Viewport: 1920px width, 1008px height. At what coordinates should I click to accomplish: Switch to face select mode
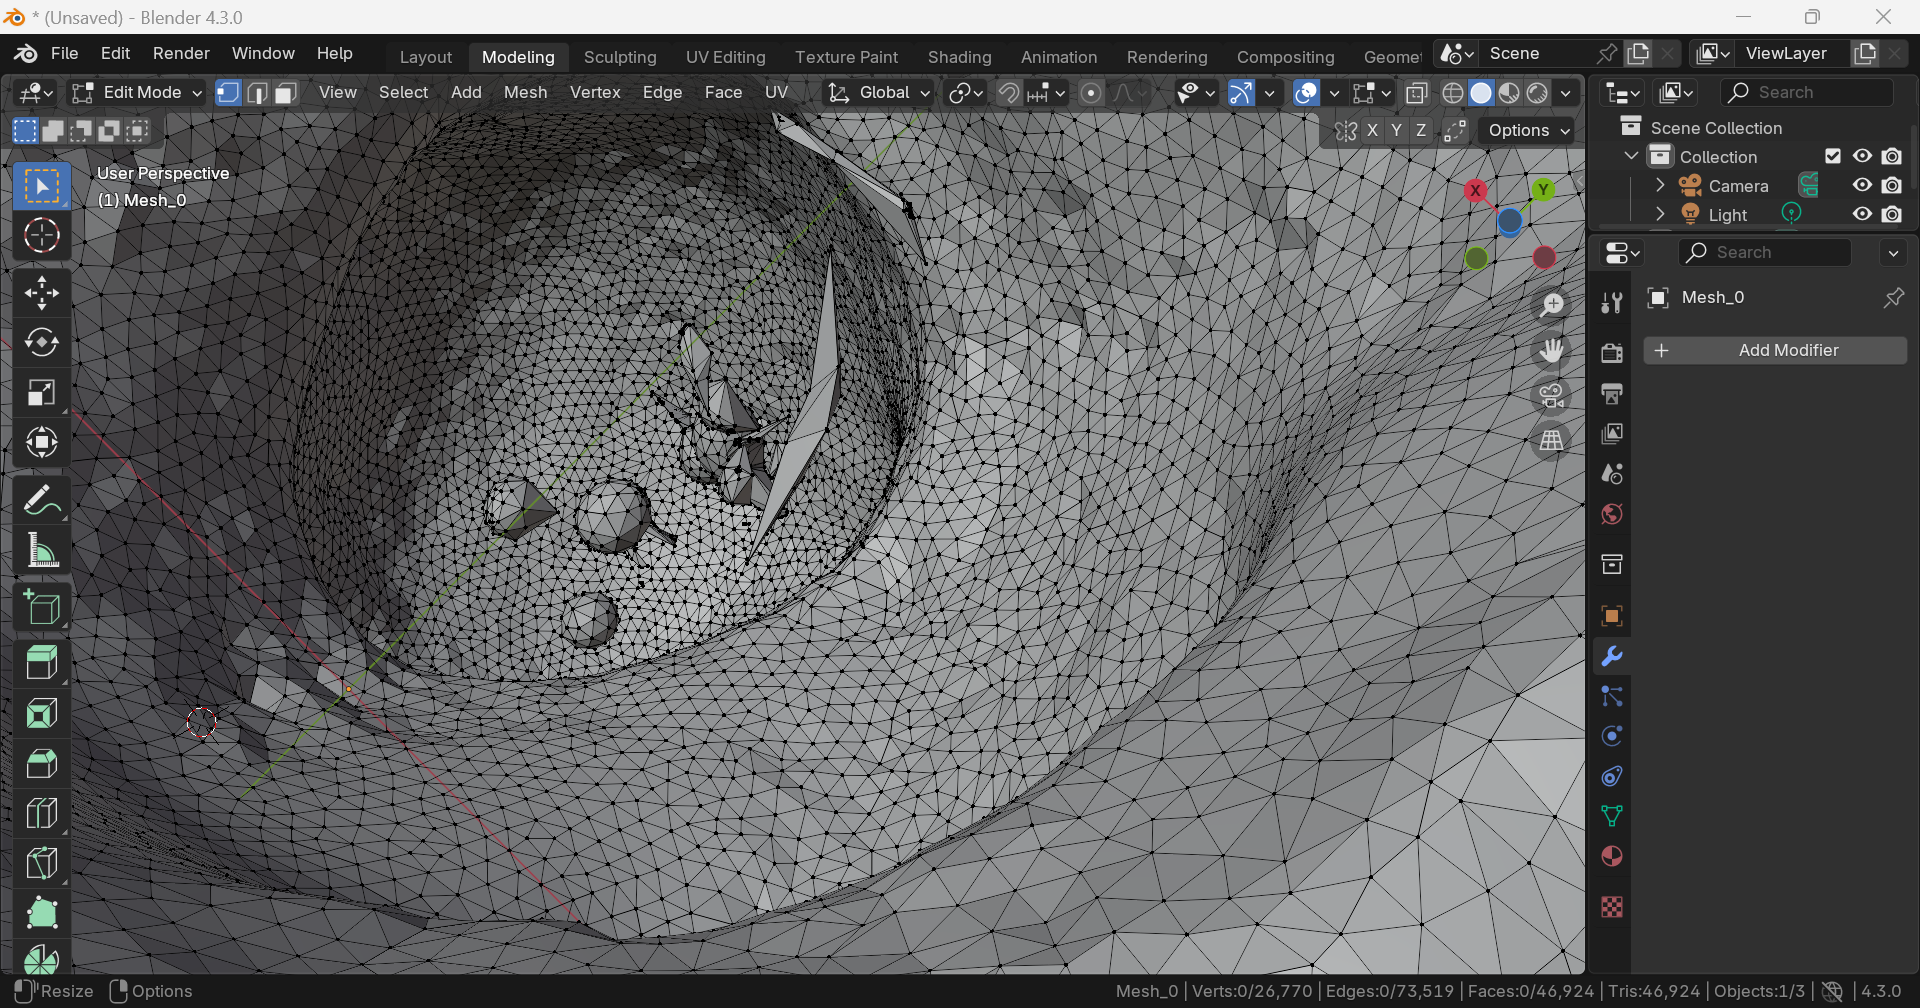286,93
